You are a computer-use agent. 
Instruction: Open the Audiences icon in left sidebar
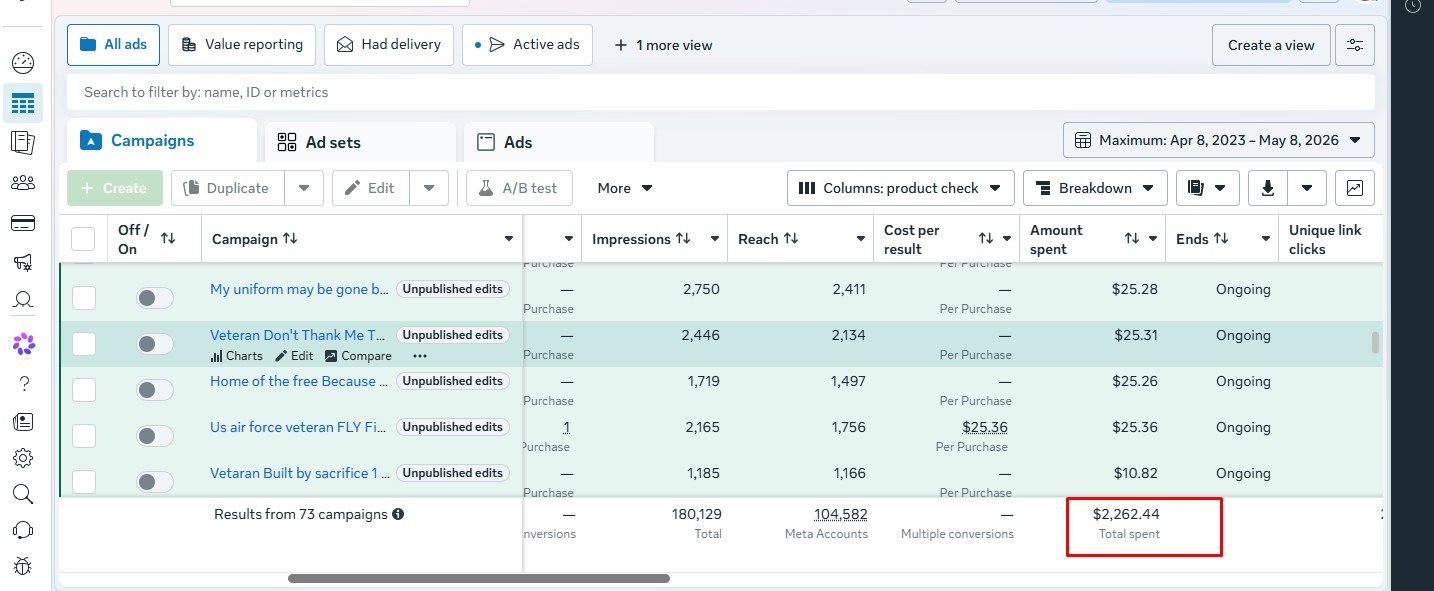tap(22, 183)
